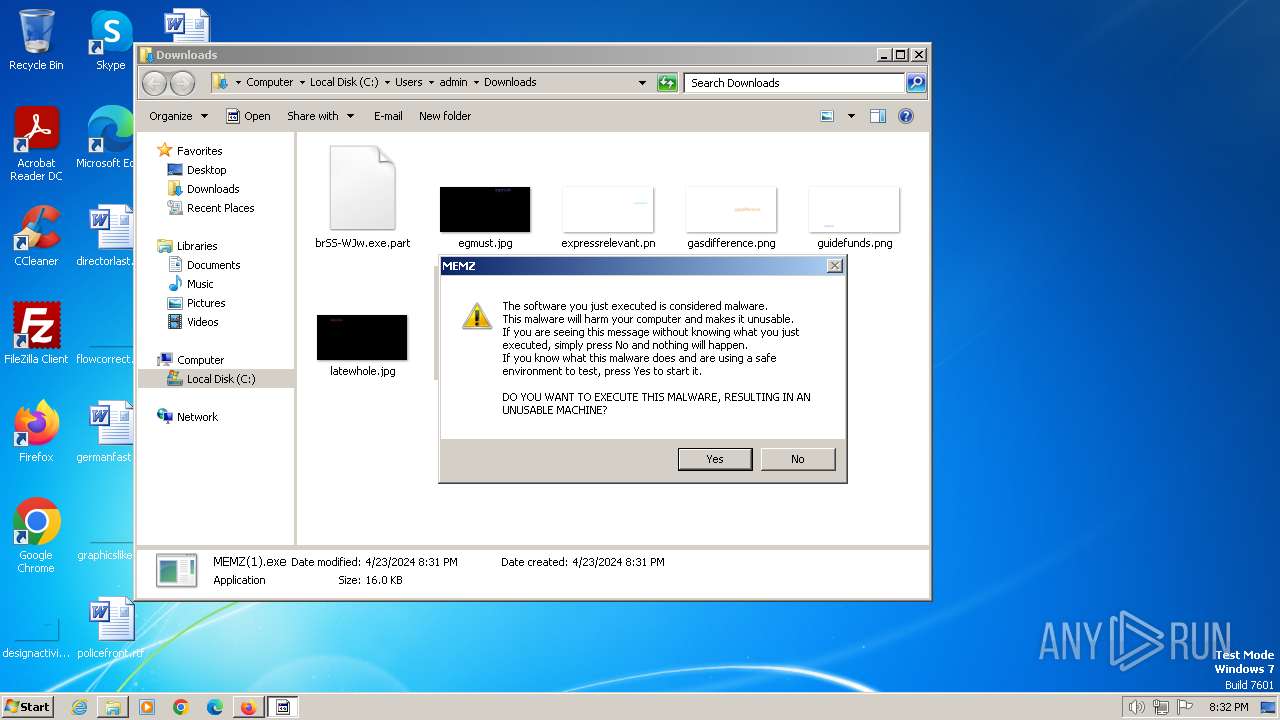Click the taskbar clock showing 8:32 PM

coord(1229,707)
